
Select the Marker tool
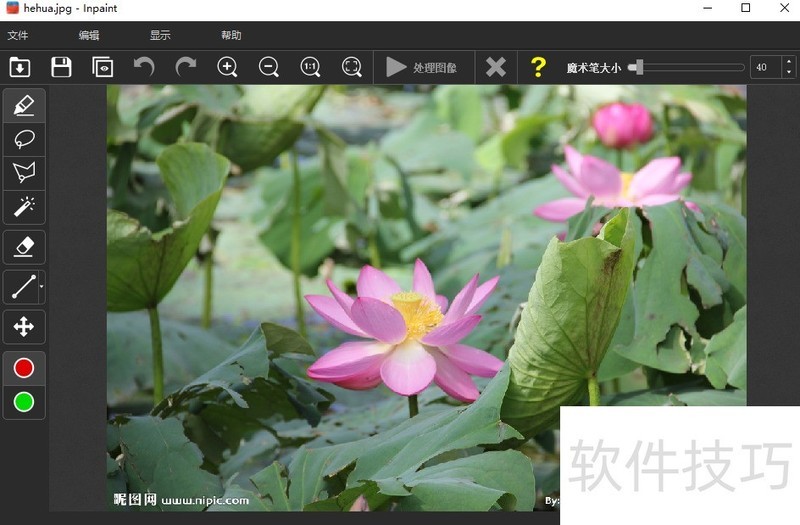[x=24, y=106]
